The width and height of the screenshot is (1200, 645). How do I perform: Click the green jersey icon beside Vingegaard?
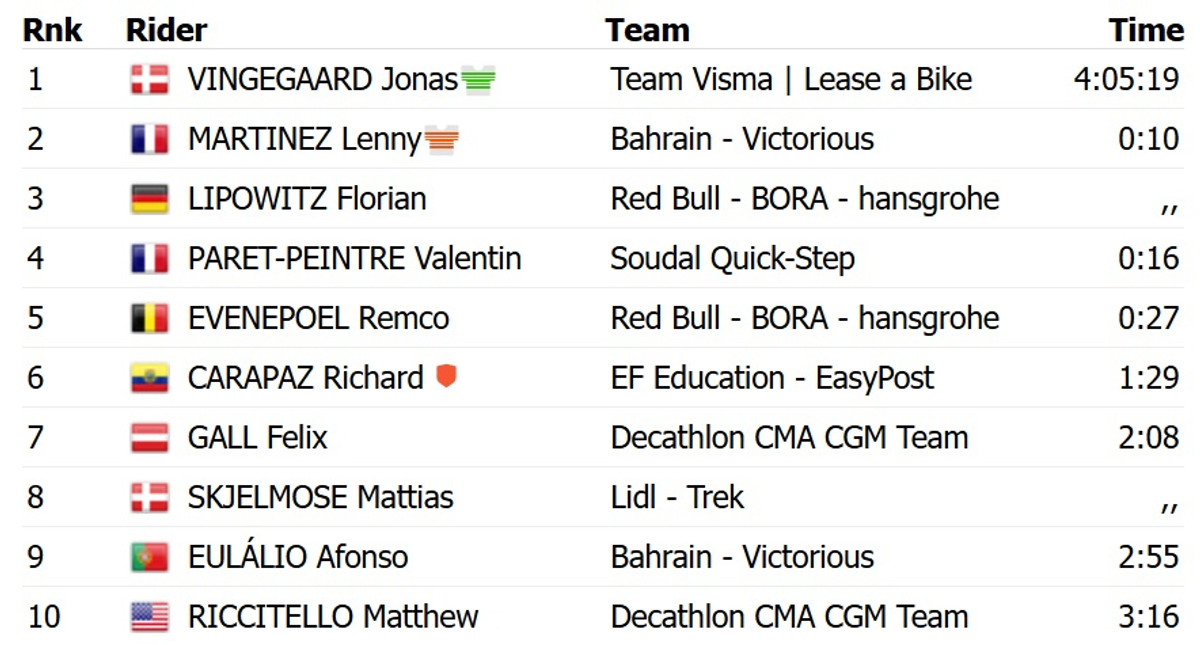[x=478, y=80]
